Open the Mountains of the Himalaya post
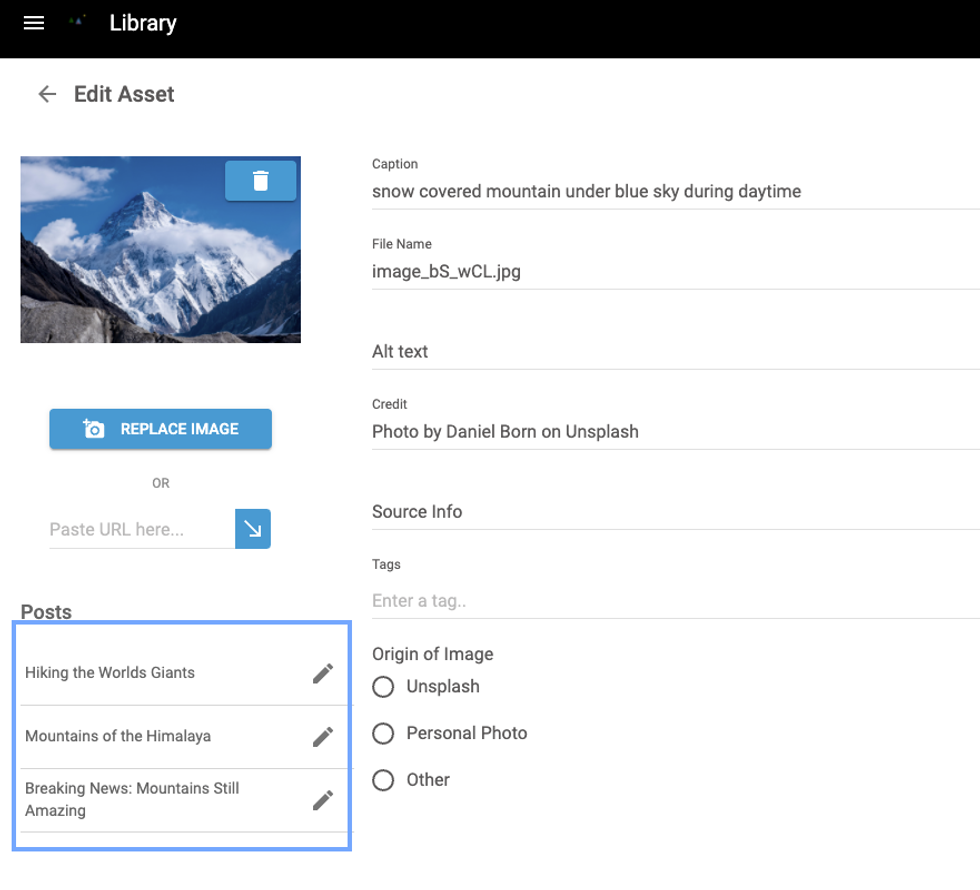 (x=118, y=736)
